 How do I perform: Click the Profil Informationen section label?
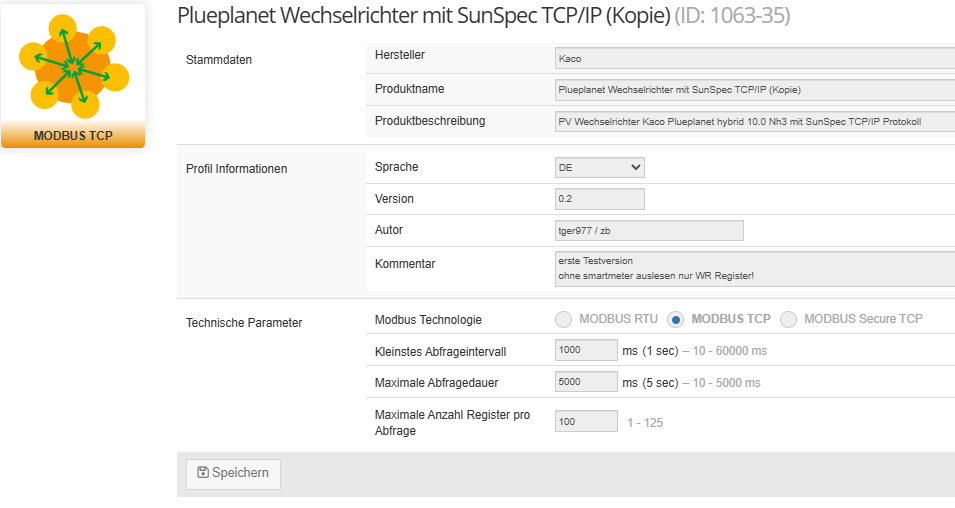(236, 169)
